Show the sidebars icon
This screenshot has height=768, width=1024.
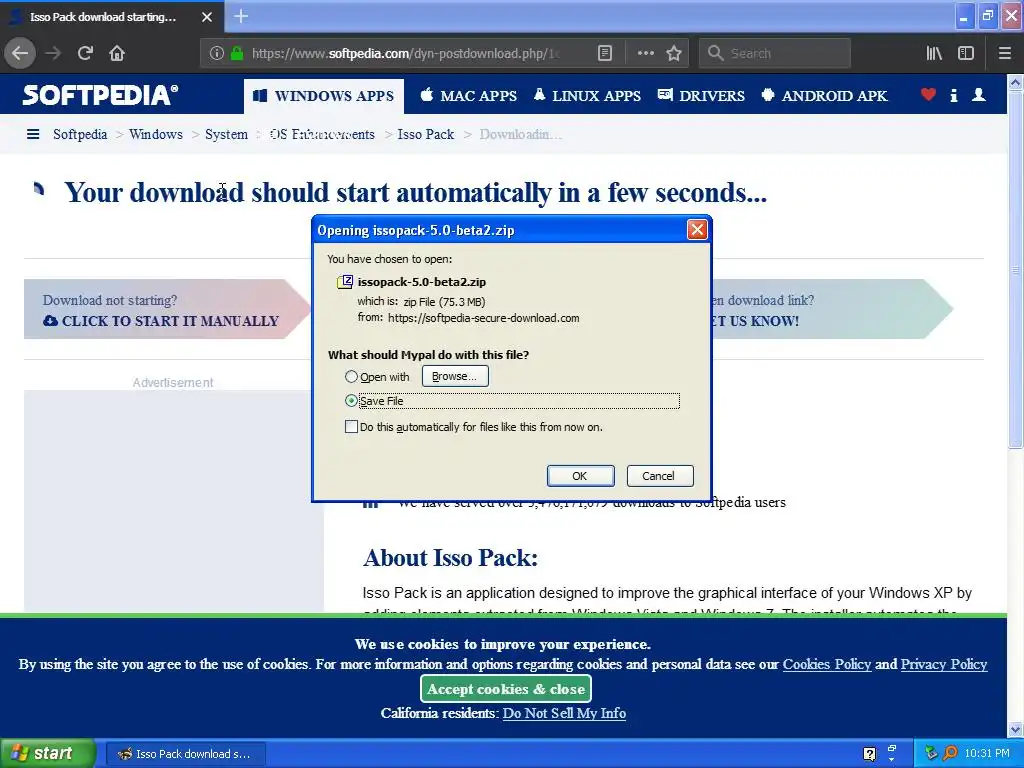click(x=966, y=54)
